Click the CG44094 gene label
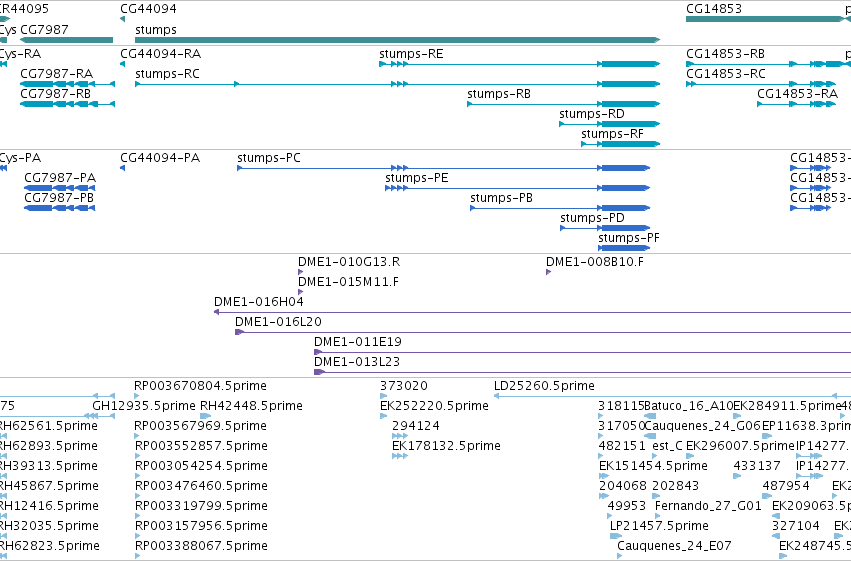The image size is (851, 561). click(x=148, y=9)
